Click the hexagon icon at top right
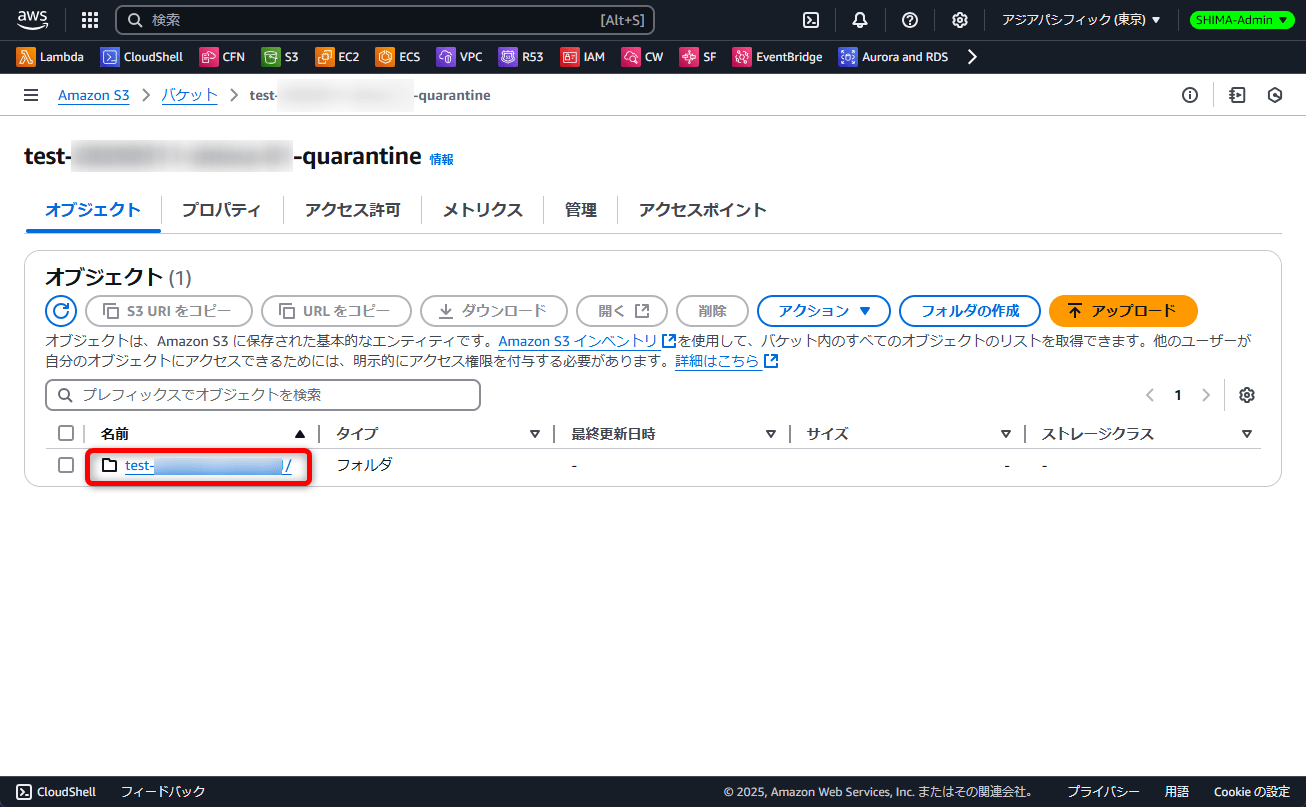The width and height of the screenshot is (1306, 807). [1275, 95]
